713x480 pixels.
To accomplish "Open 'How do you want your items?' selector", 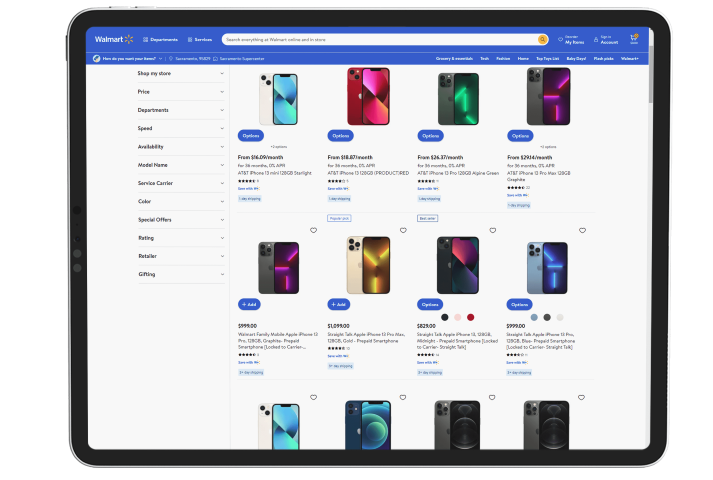I will [128, 59].
